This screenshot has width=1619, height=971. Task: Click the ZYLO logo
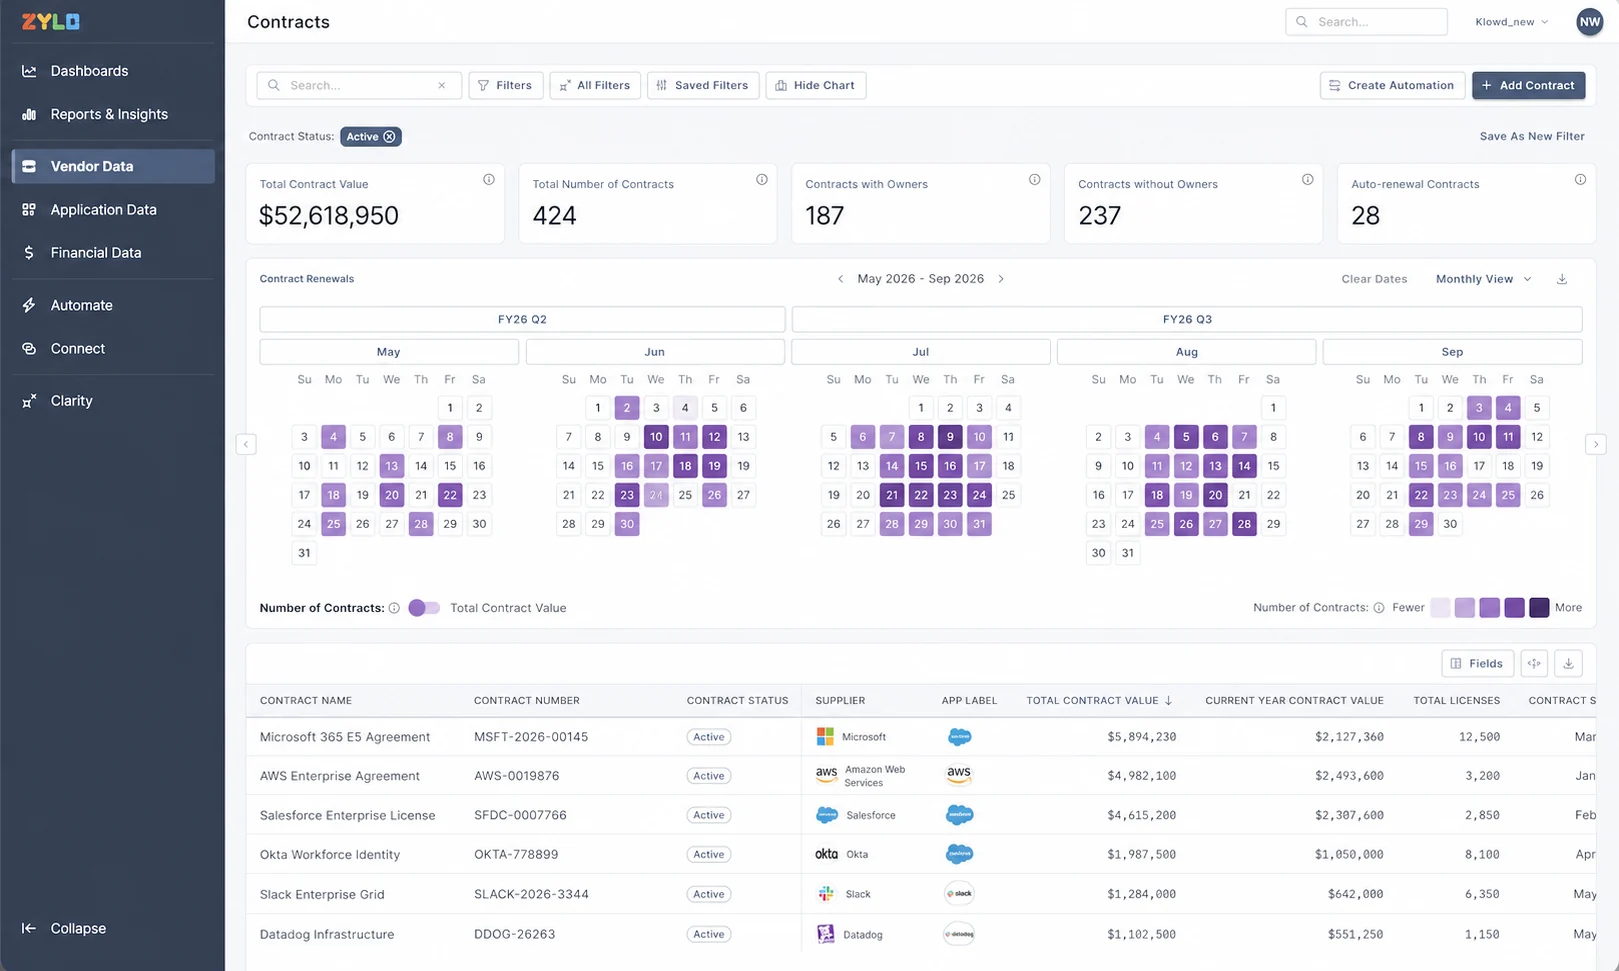[x=51, y=21]
